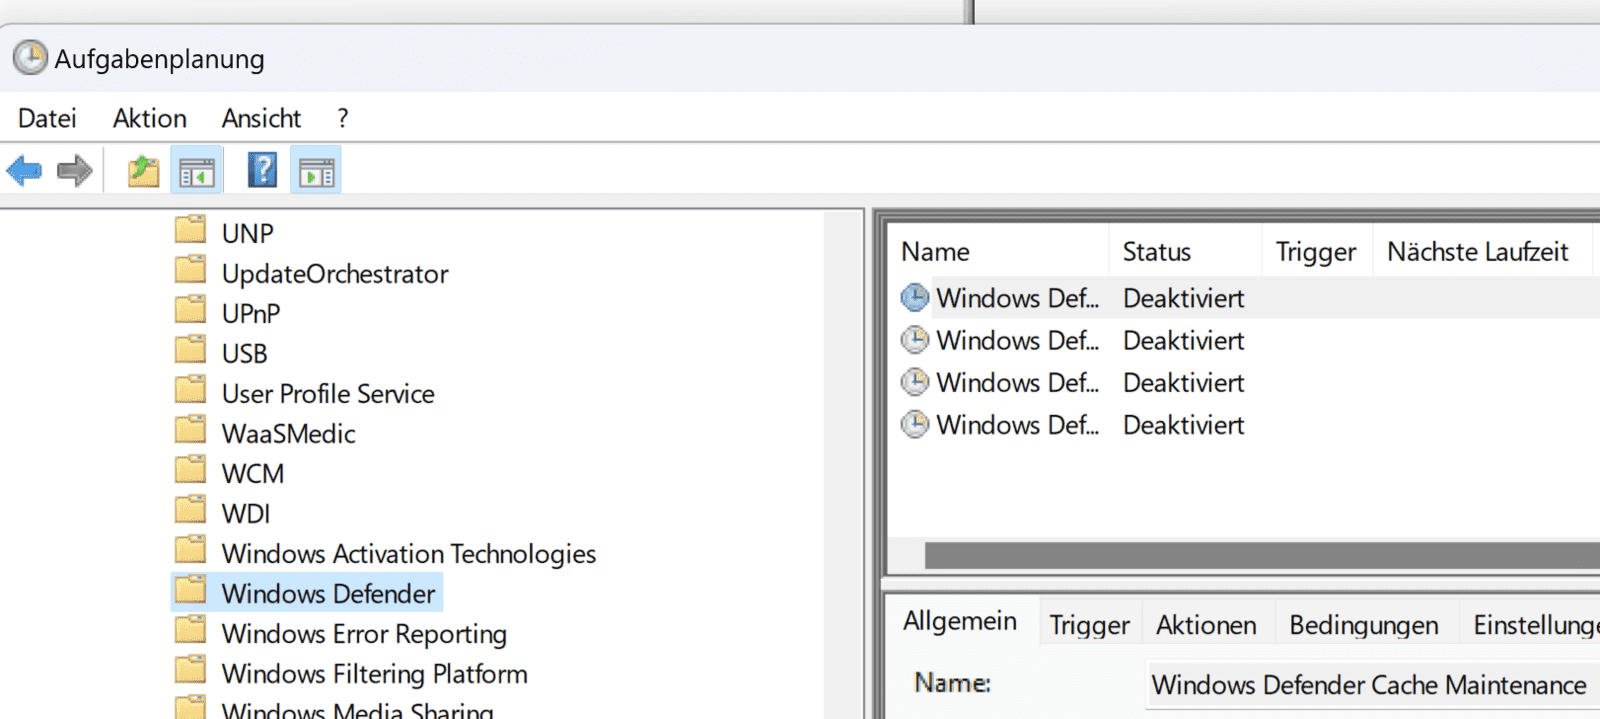Open the Aktion menu
Viewport: 1600px width, 719px height.
coord(150,118)
